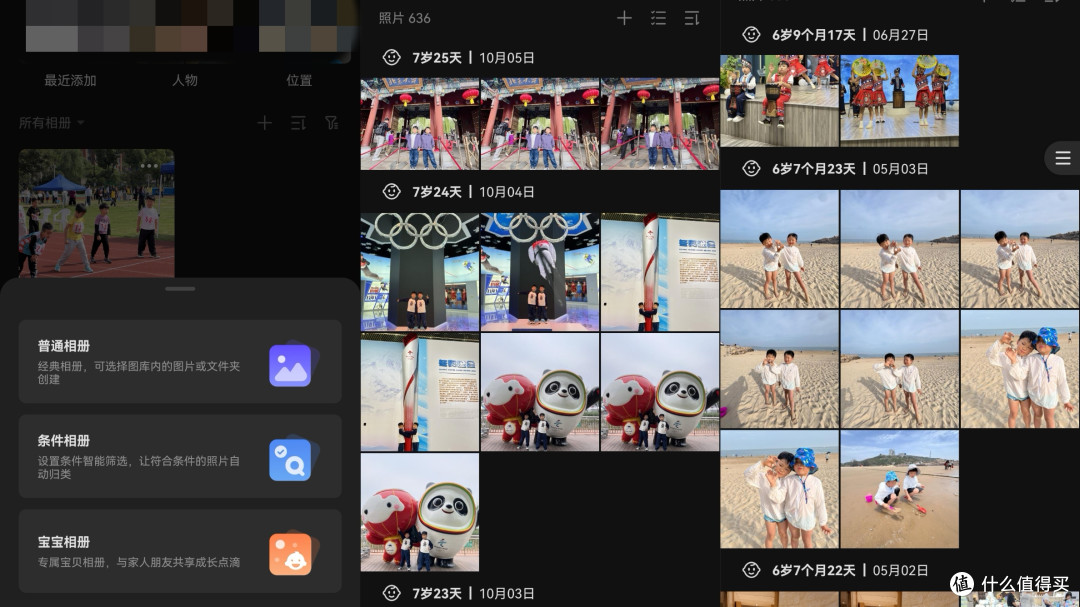Click the bottom sheet drag handle
This screenshot has width=1080, height=607.
pos(180,289)
